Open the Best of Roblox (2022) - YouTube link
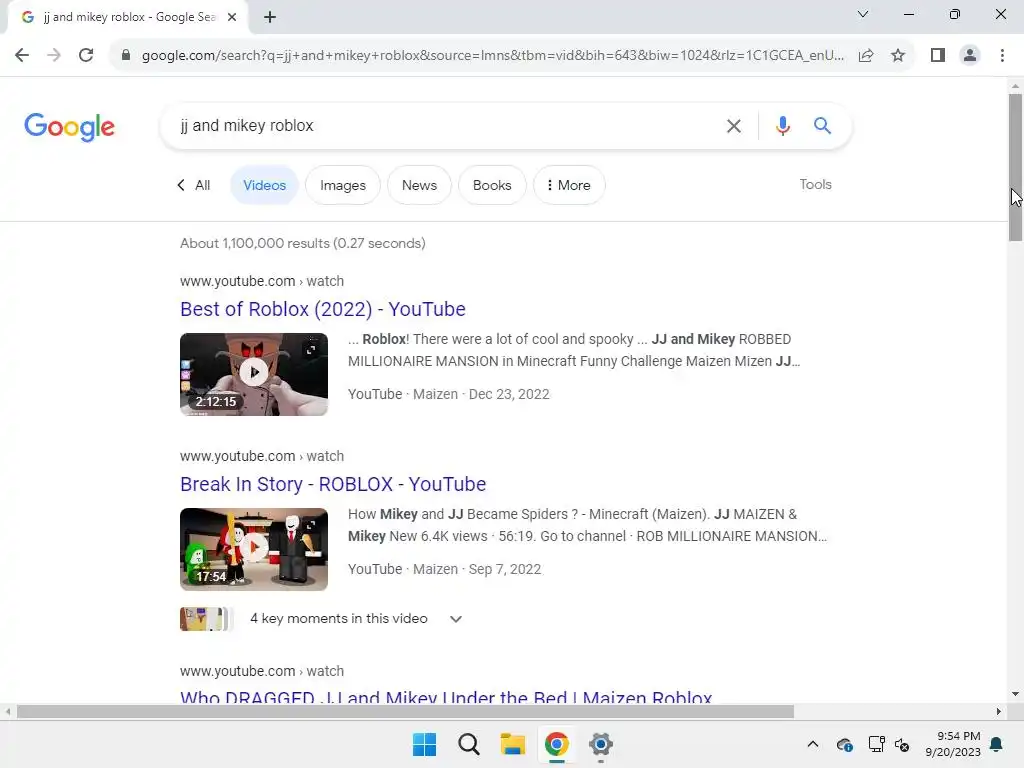Viewport: 1024px width, 768px height. coord(323,309)
